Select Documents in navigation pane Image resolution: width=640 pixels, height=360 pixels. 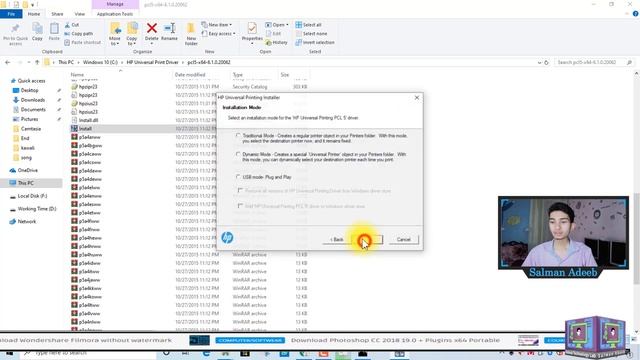pyautogui.click(x=33, y=110)
